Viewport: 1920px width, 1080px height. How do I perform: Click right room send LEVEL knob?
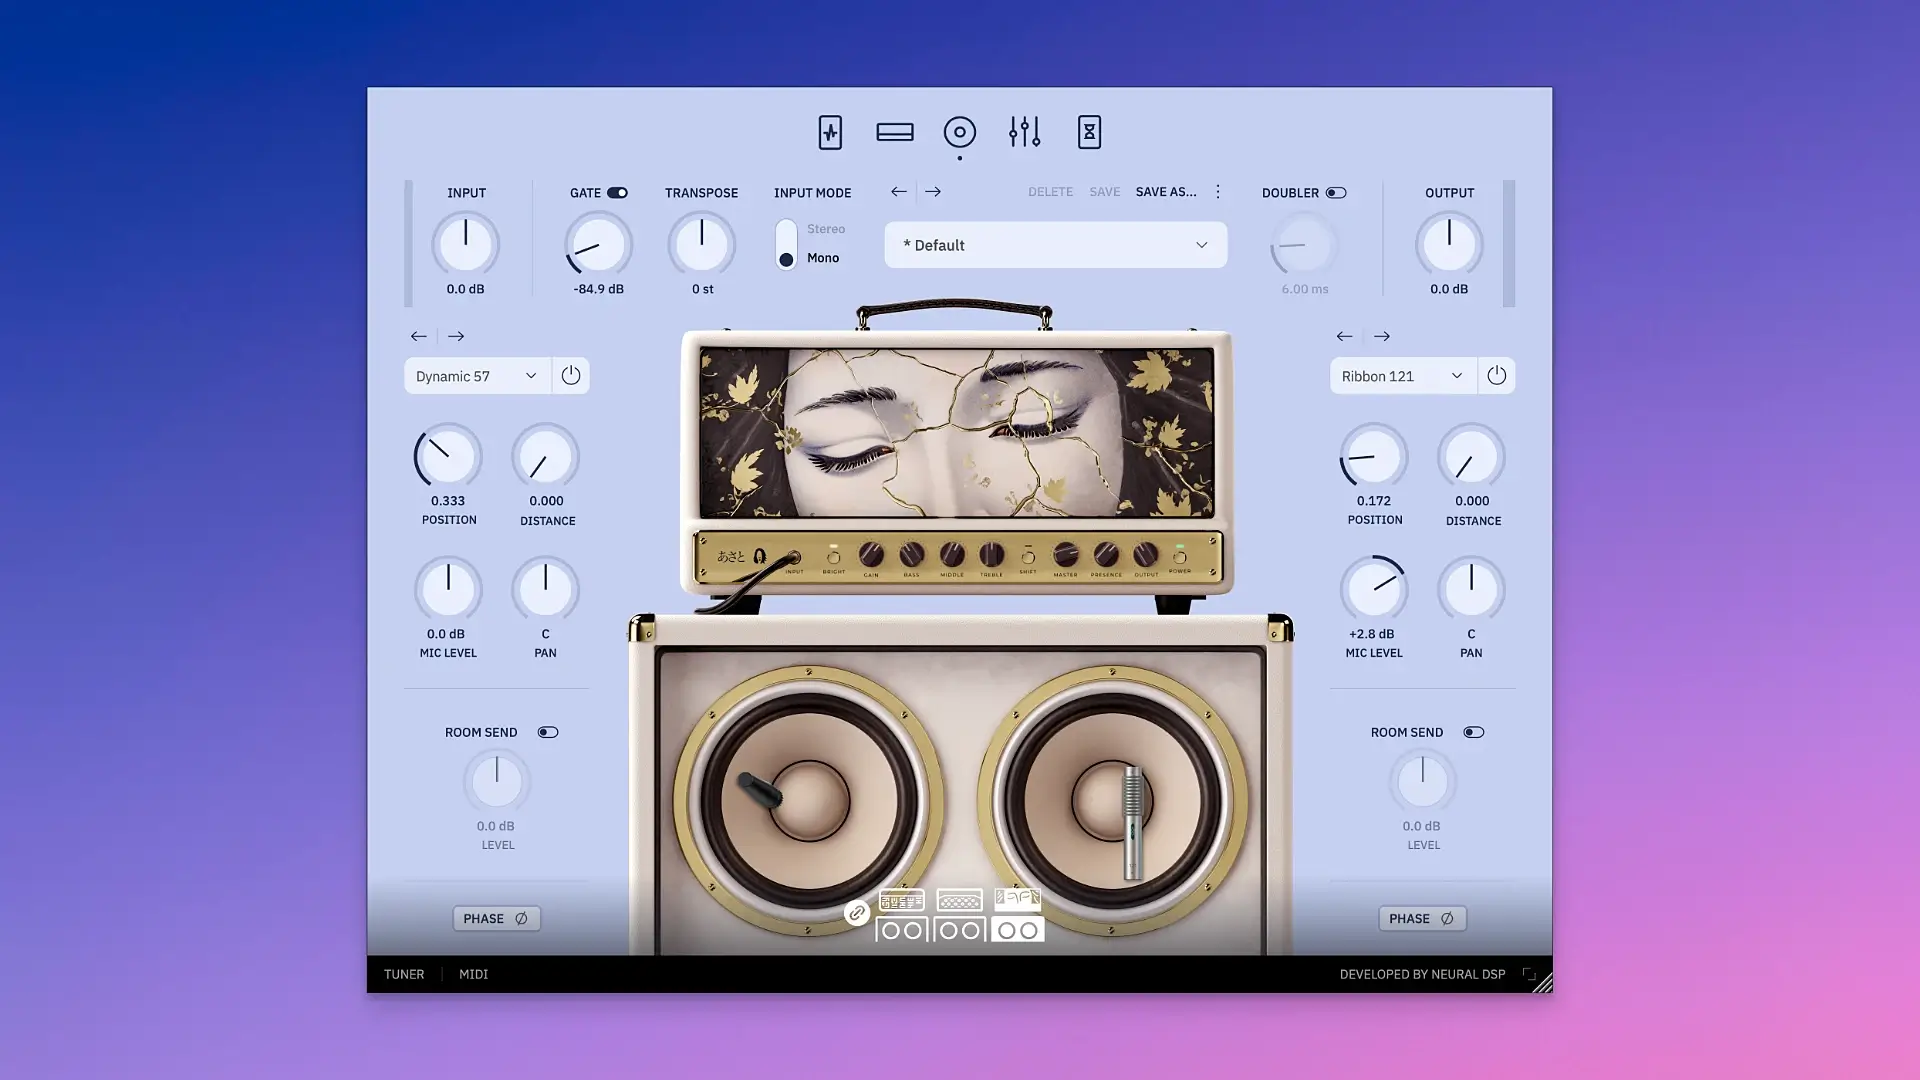click(x=1423, y=781)
